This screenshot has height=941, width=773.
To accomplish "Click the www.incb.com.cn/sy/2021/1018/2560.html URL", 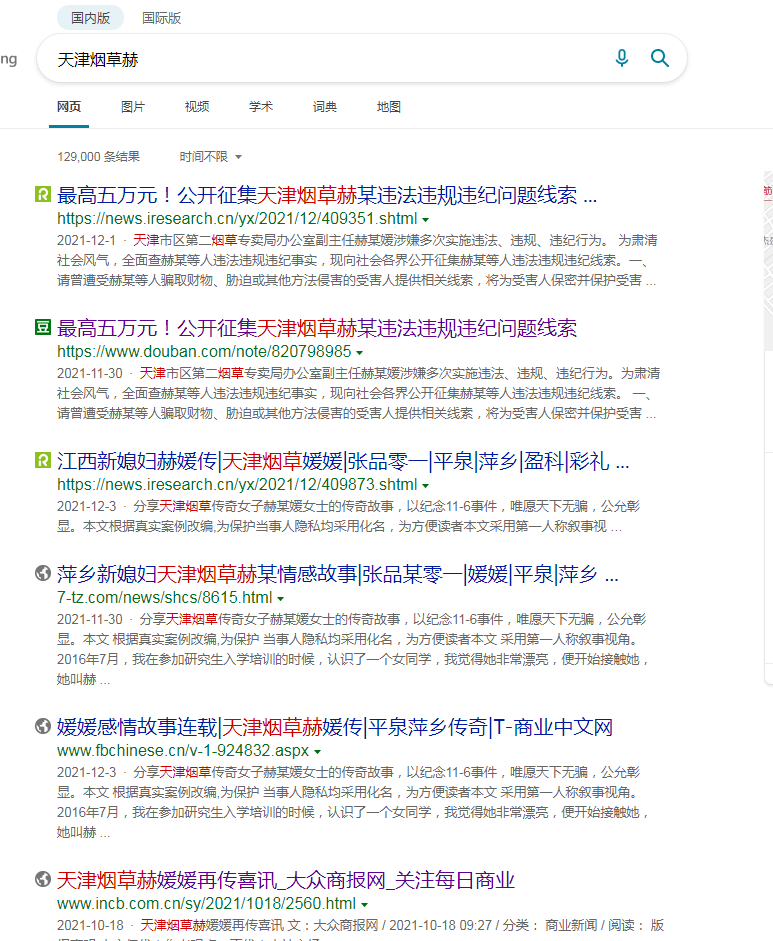I will click(x=206, y=904).
